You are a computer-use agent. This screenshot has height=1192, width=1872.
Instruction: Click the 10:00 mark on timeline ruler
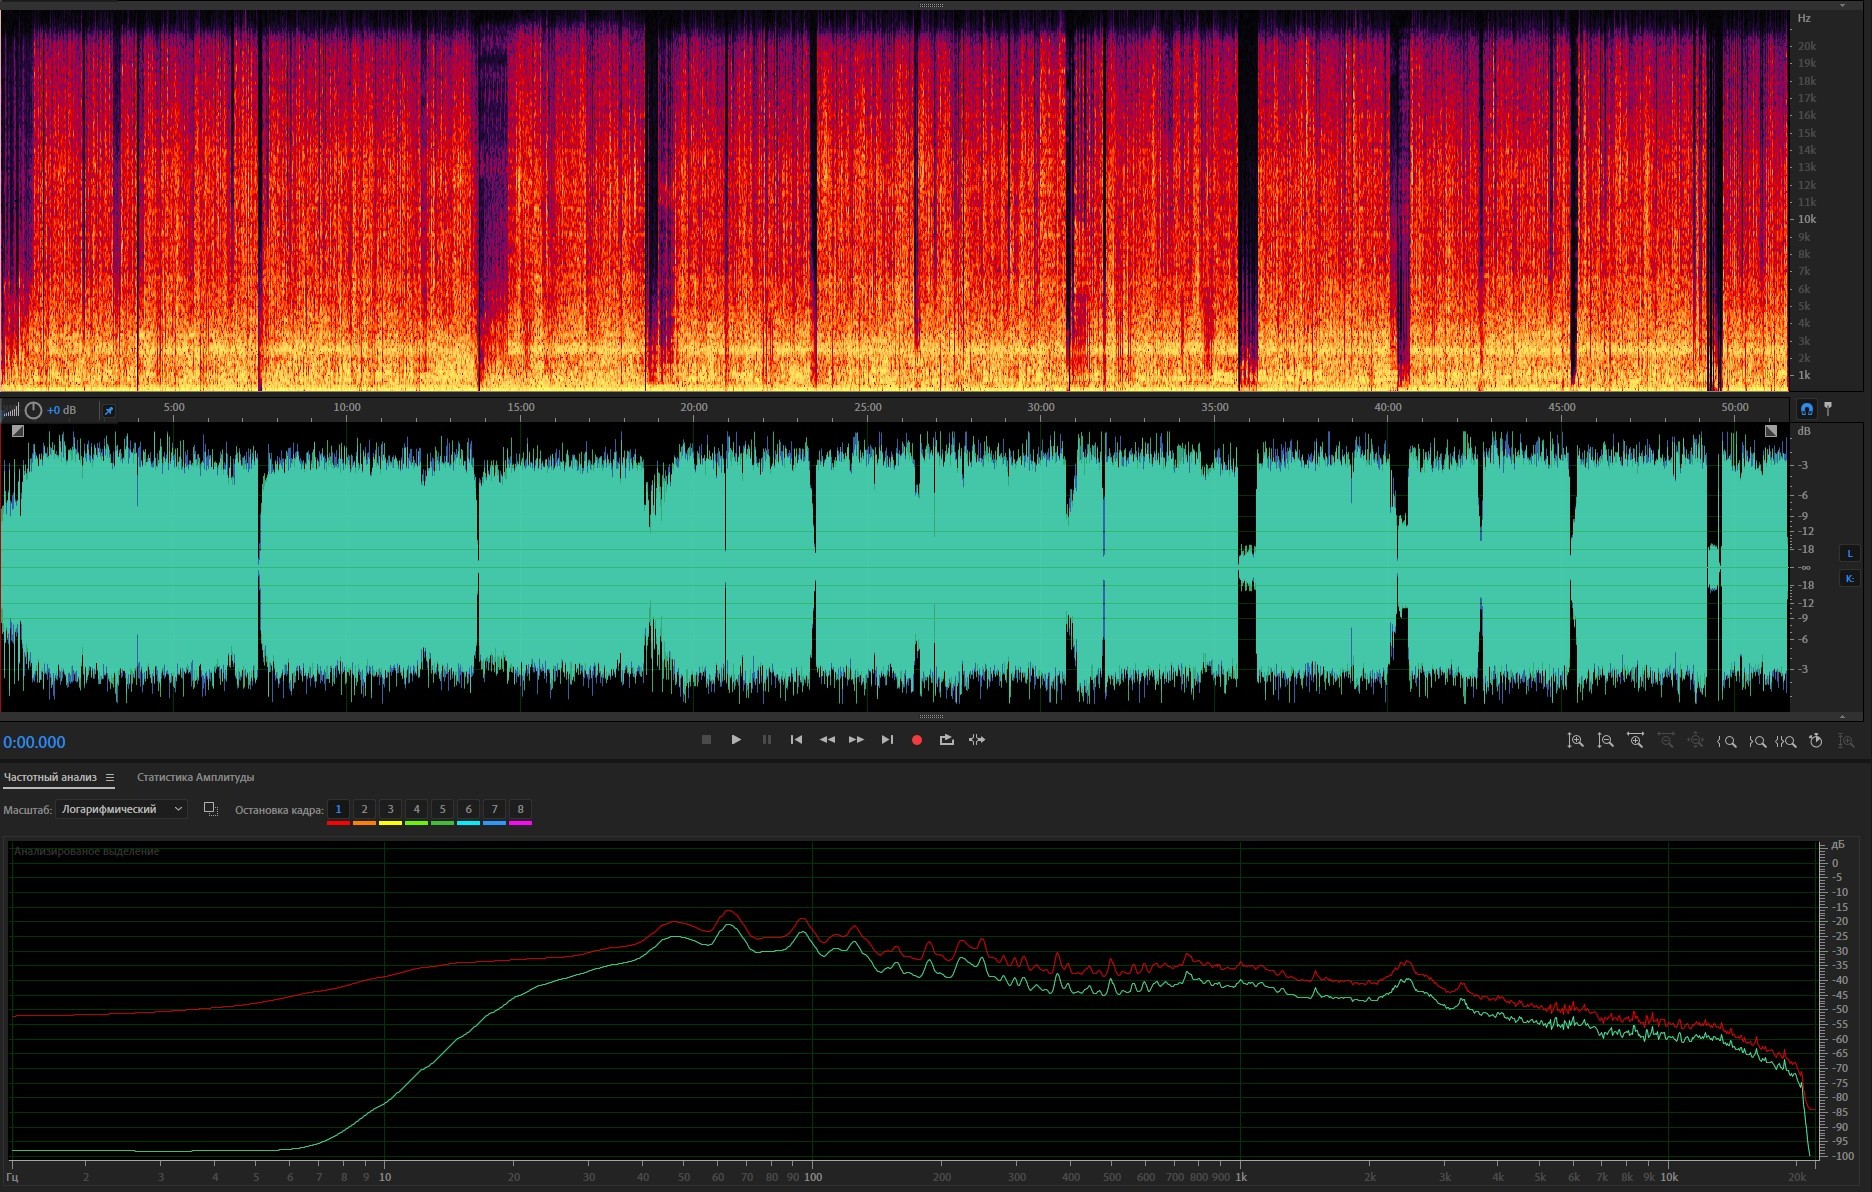pyautogui.click(x=347, y=407)
